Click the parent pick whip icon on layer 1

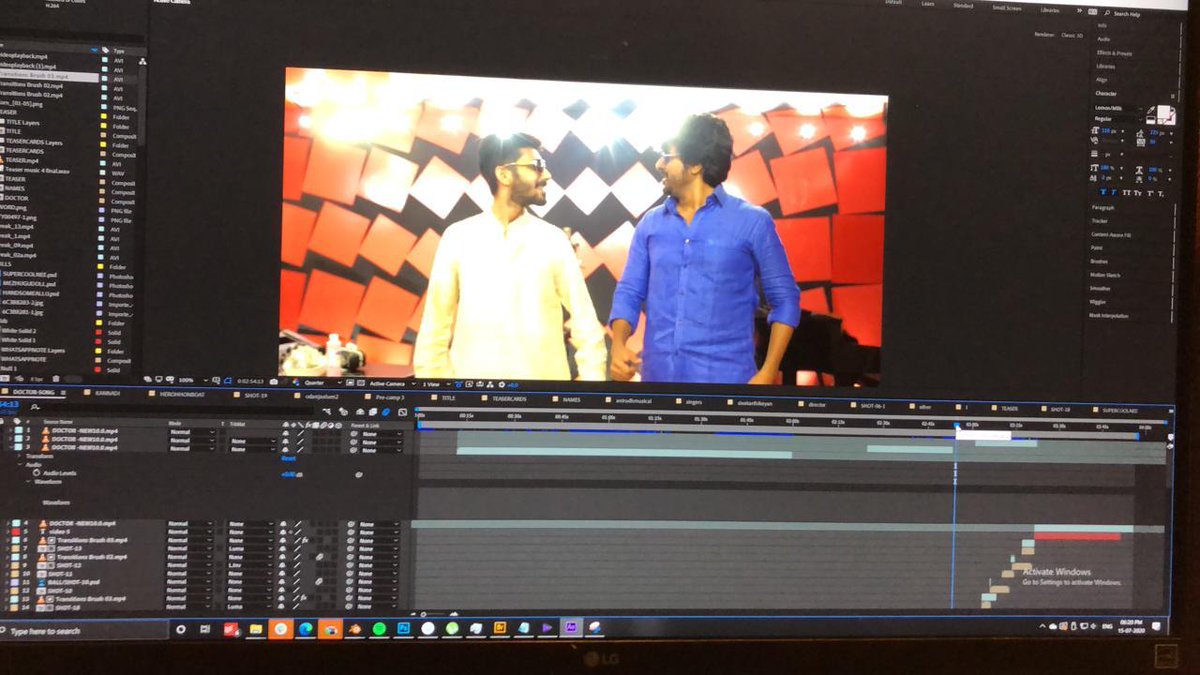click(354, 432)
